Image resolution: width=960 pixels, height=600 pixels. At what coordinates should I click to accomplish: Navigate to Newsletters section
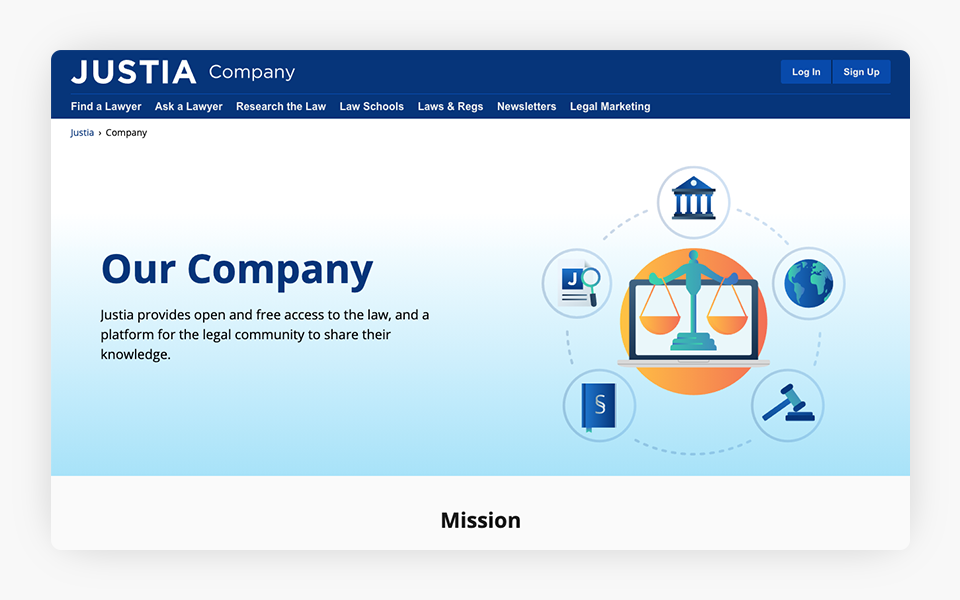(526, 107)
